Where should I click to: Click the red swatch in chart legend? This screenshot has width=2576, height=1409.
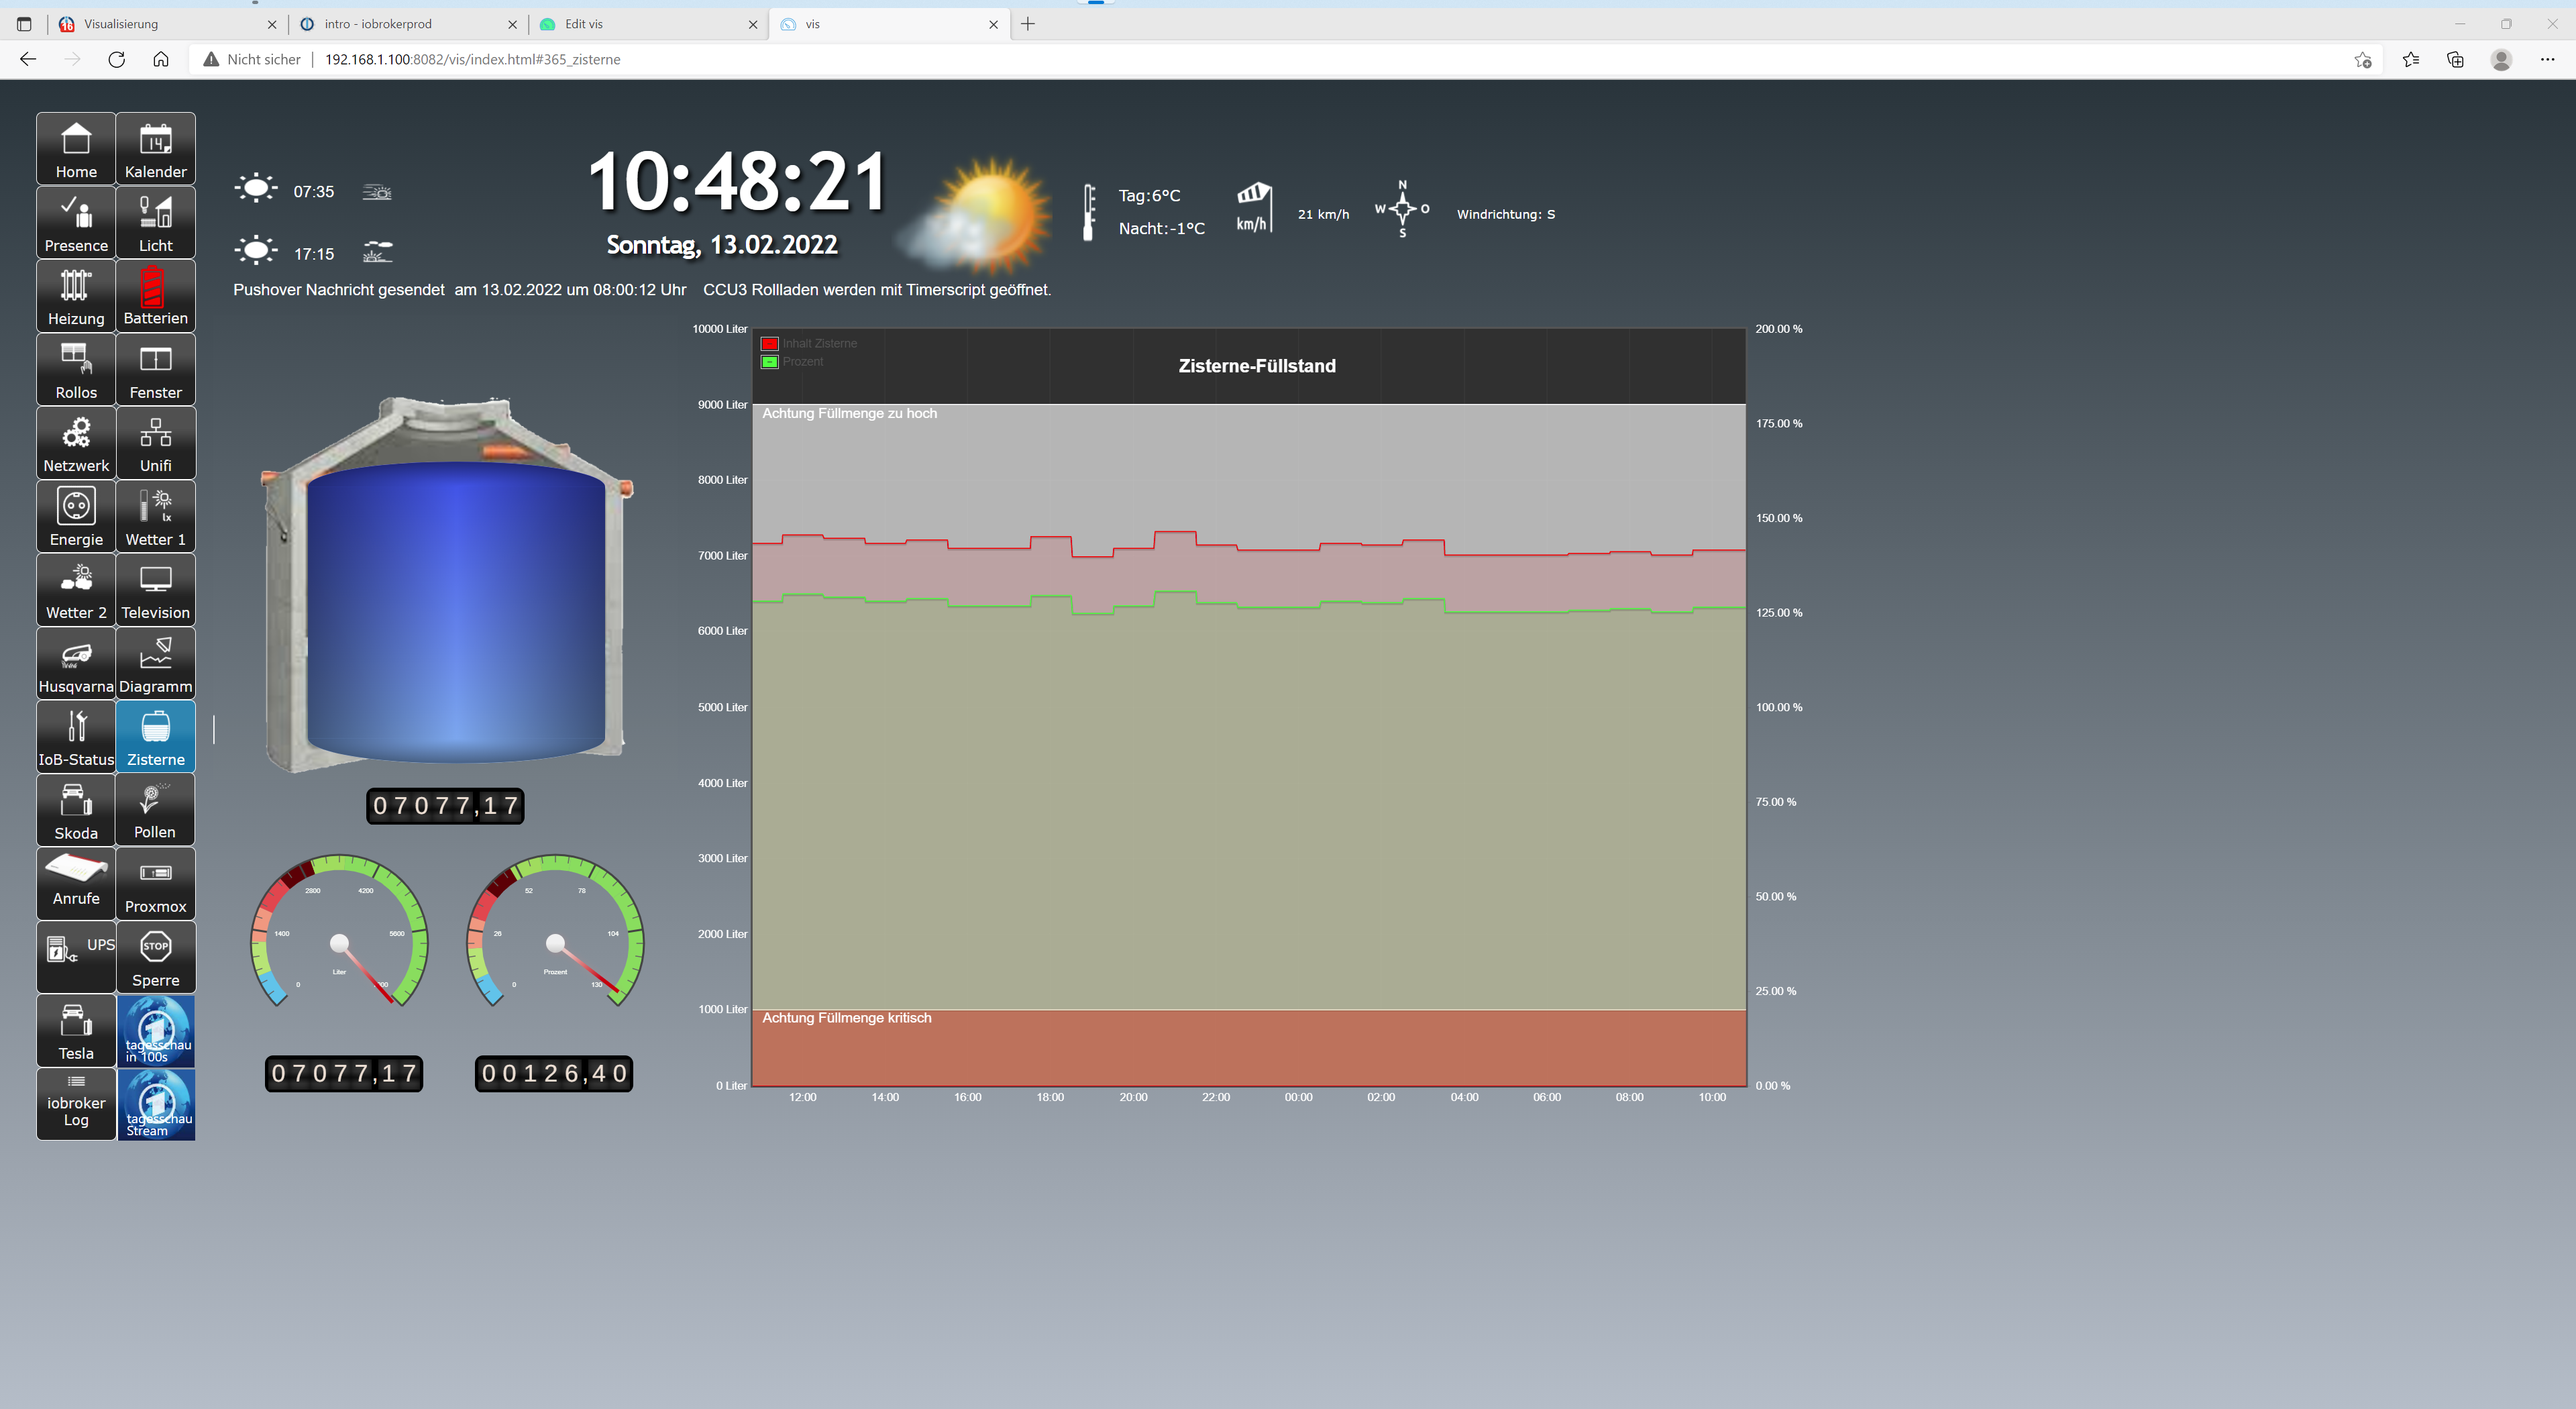pos(769,343)
